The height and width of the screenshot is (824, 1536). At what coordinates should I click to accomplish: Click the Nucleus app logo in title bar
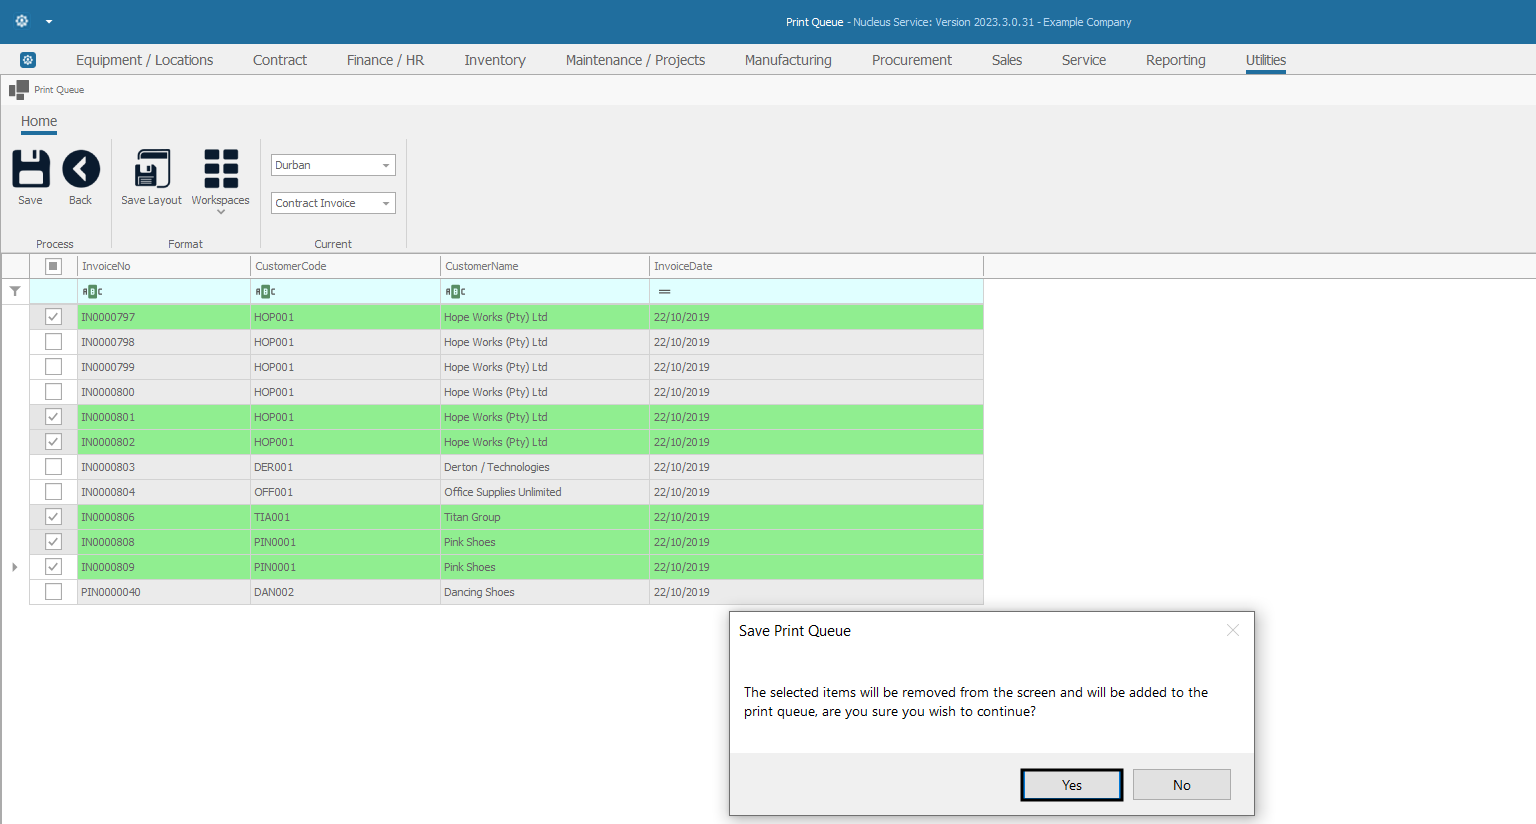click(x=22, y=21)
